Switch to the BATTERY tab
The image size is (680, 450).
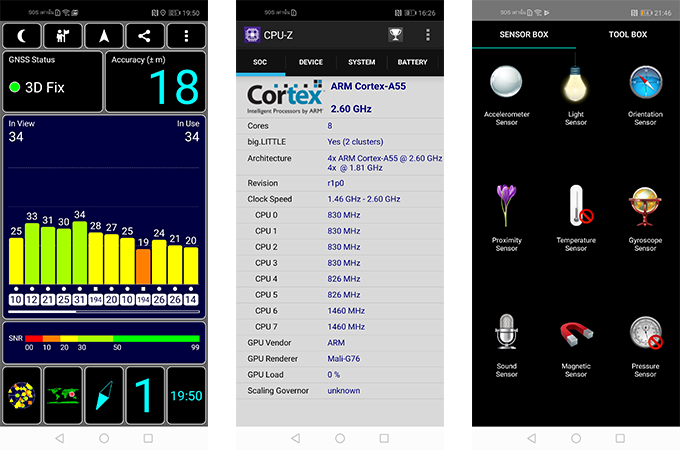pyautogui.click(x=412, y=62)
